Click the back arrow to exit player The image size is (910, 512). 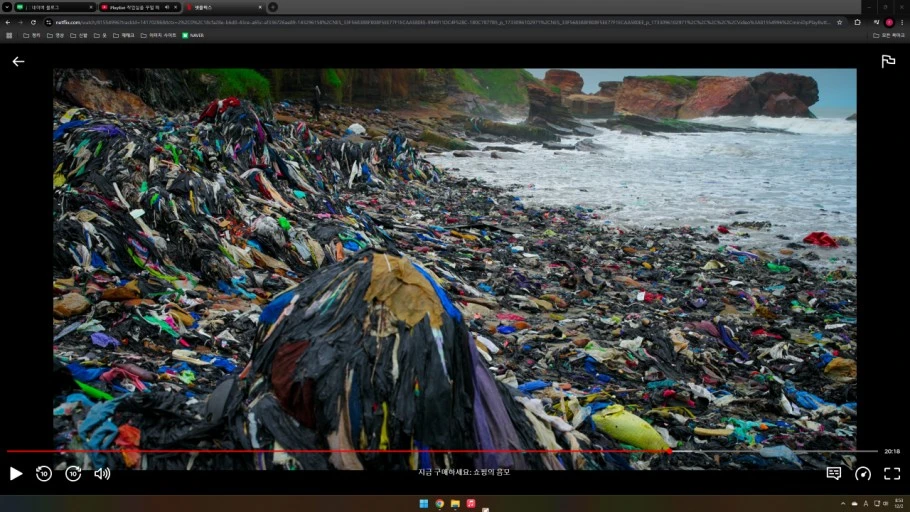pyautogui.click(x=18, y=62)
